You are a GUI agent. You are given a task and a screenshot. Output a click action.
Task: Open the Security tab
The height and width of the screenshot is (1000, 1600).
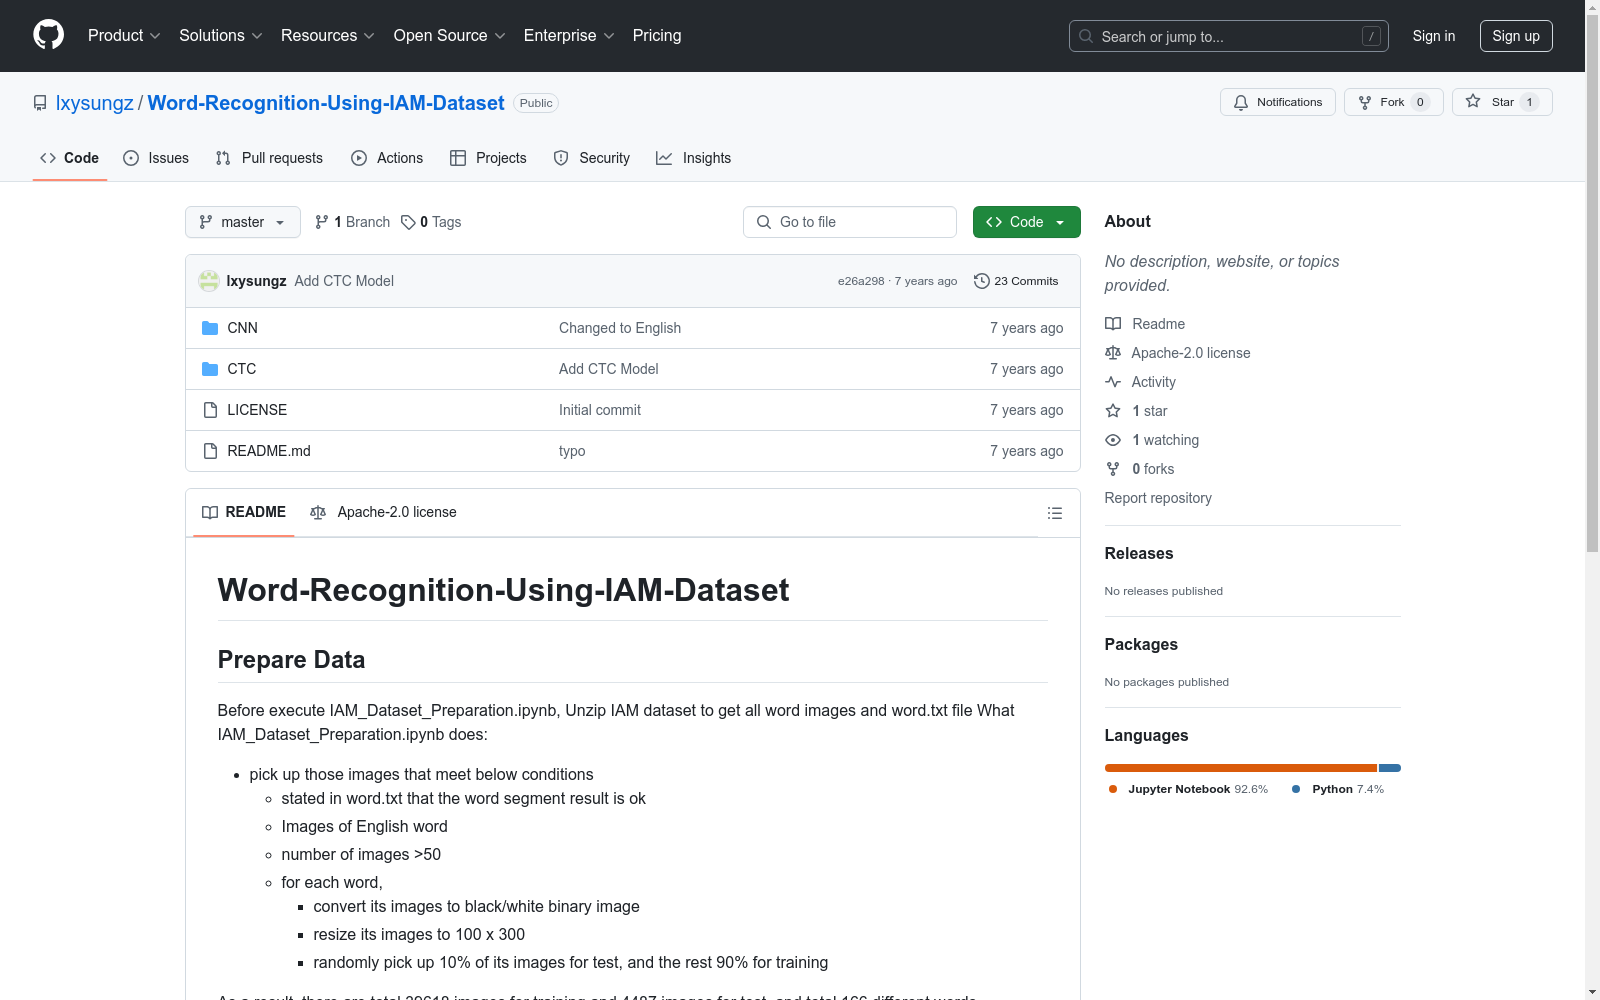click(x=592, y=158)
